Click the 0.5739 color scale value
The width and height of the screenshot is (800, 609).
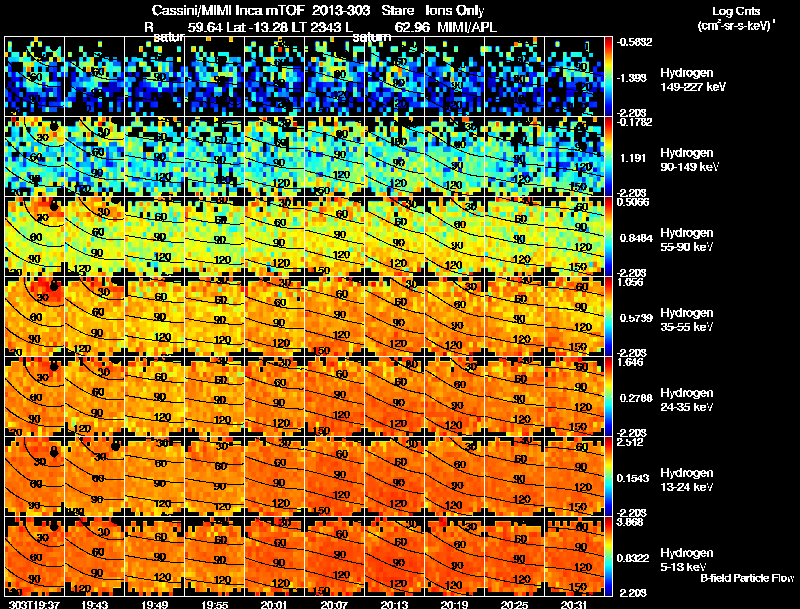636,318
